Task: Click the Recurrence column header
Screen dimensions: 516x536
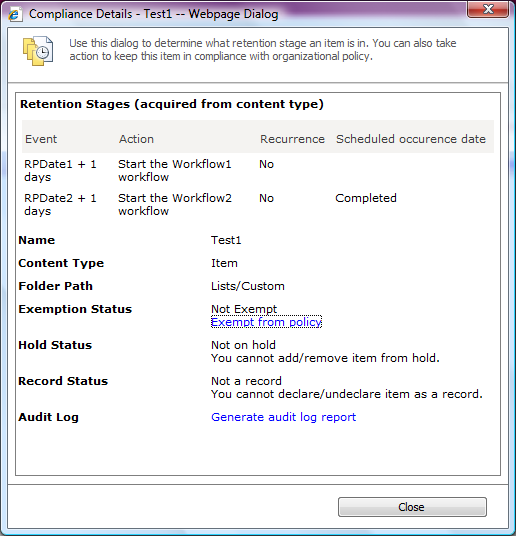Action: [x=292, y=139]
